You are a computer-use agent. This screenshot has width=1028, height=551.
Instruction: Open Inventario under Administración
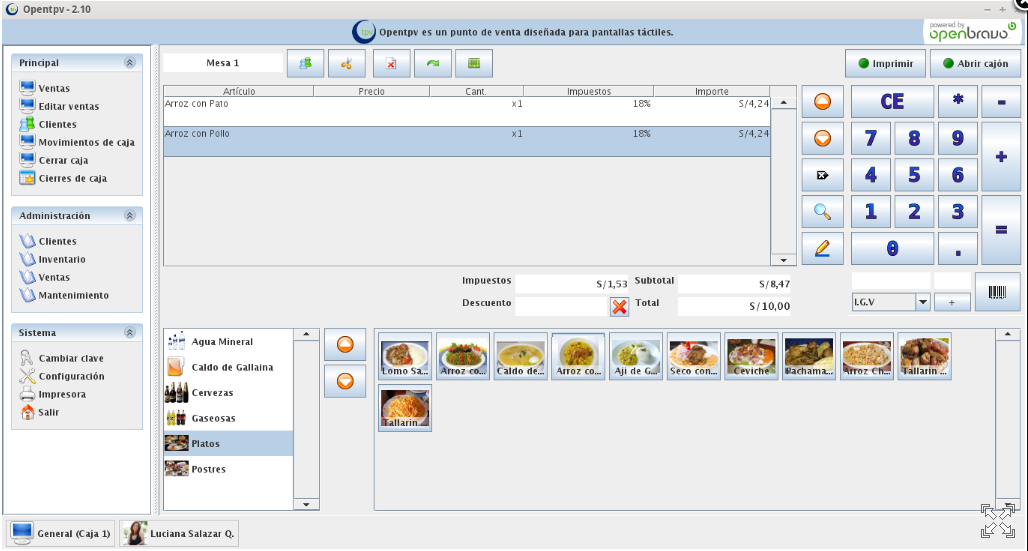(62, 259)
